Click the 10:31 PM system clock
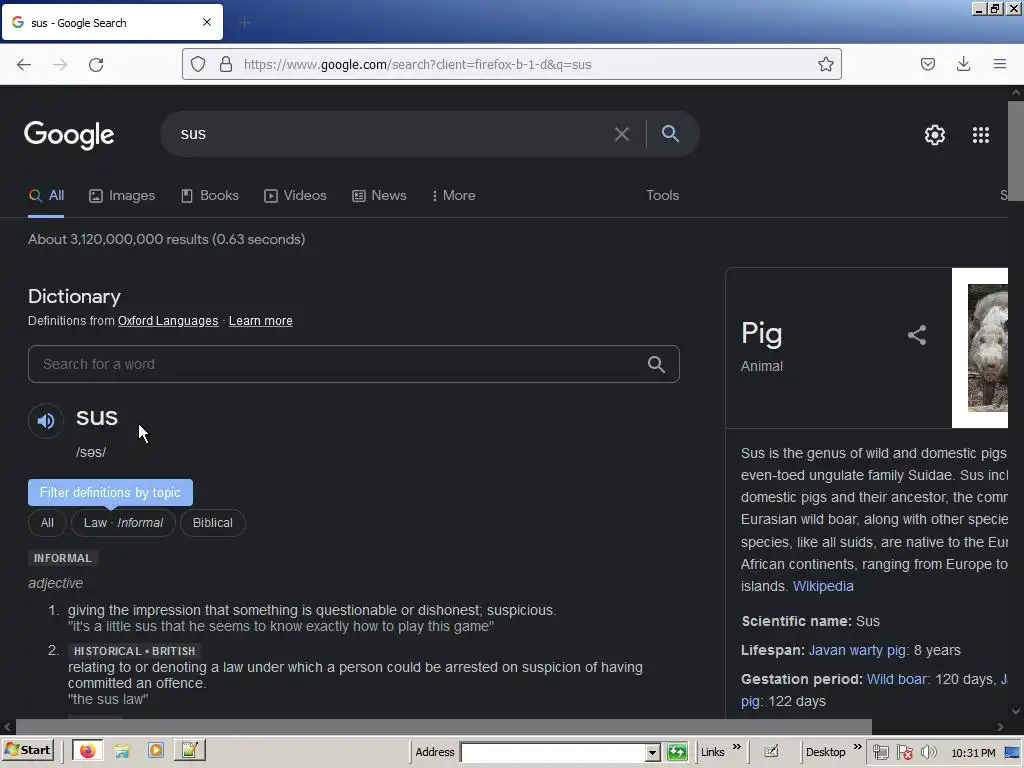 973,753
